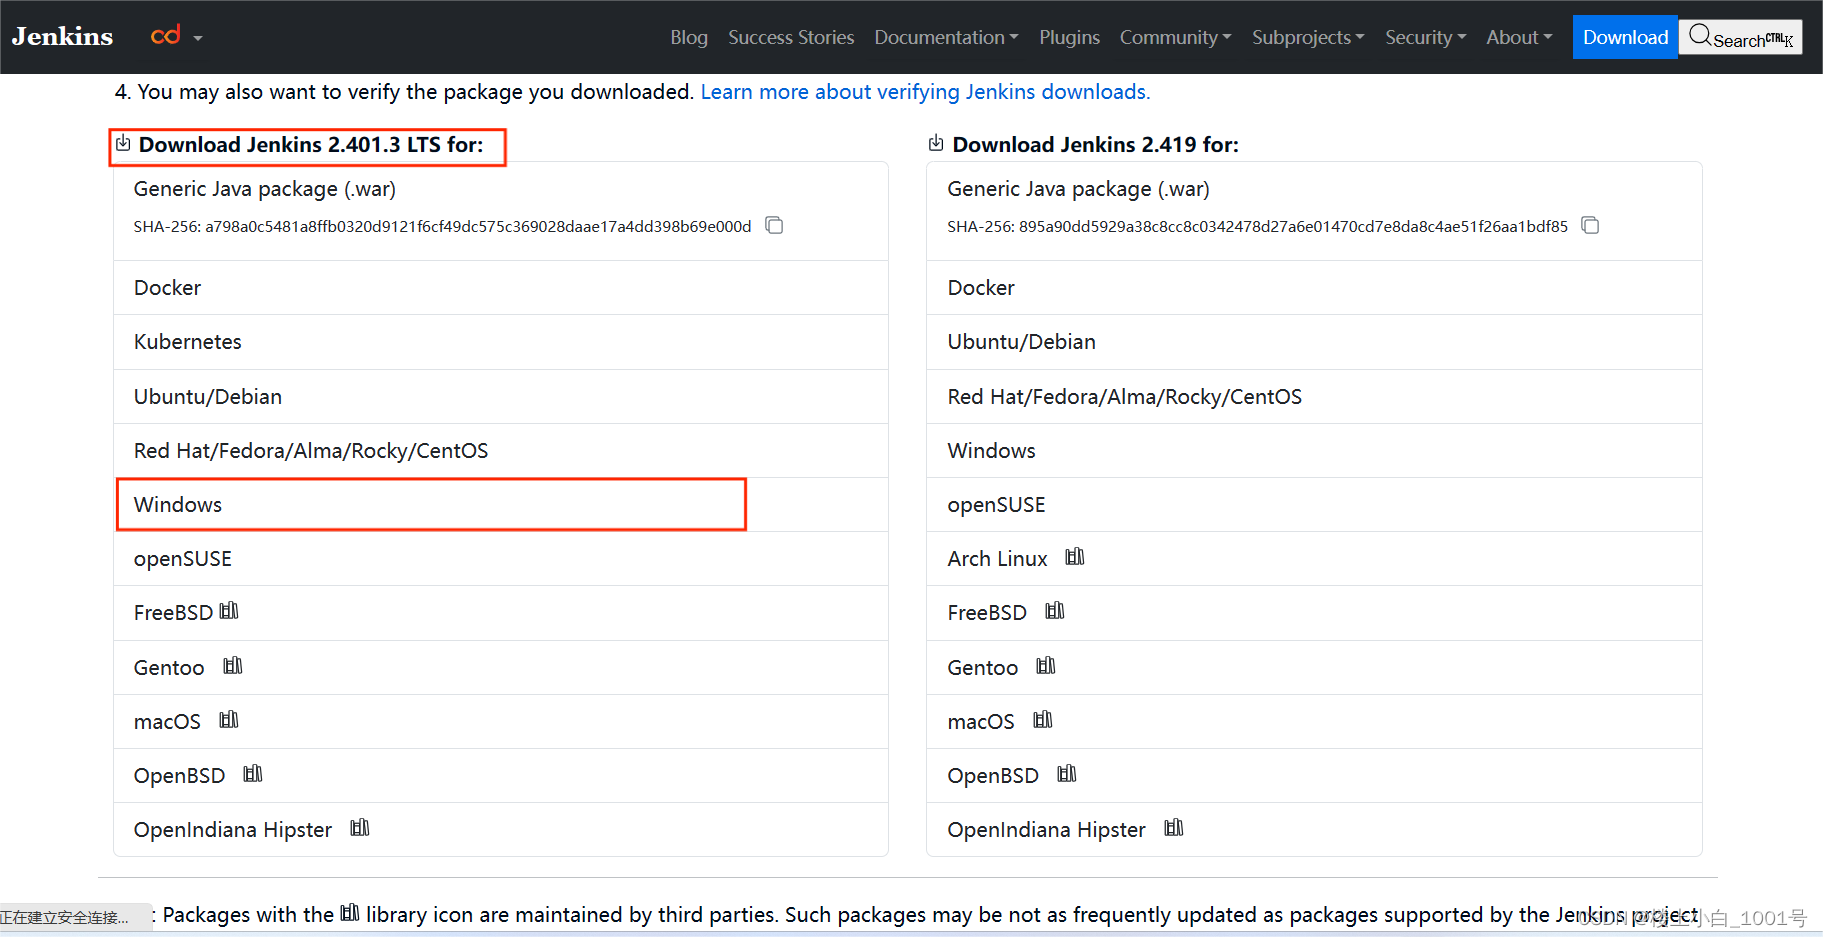Choose Ubuntu/Debian under weekly 2.419
Screen dimensions: 1823x937
tap(1314, 342)
